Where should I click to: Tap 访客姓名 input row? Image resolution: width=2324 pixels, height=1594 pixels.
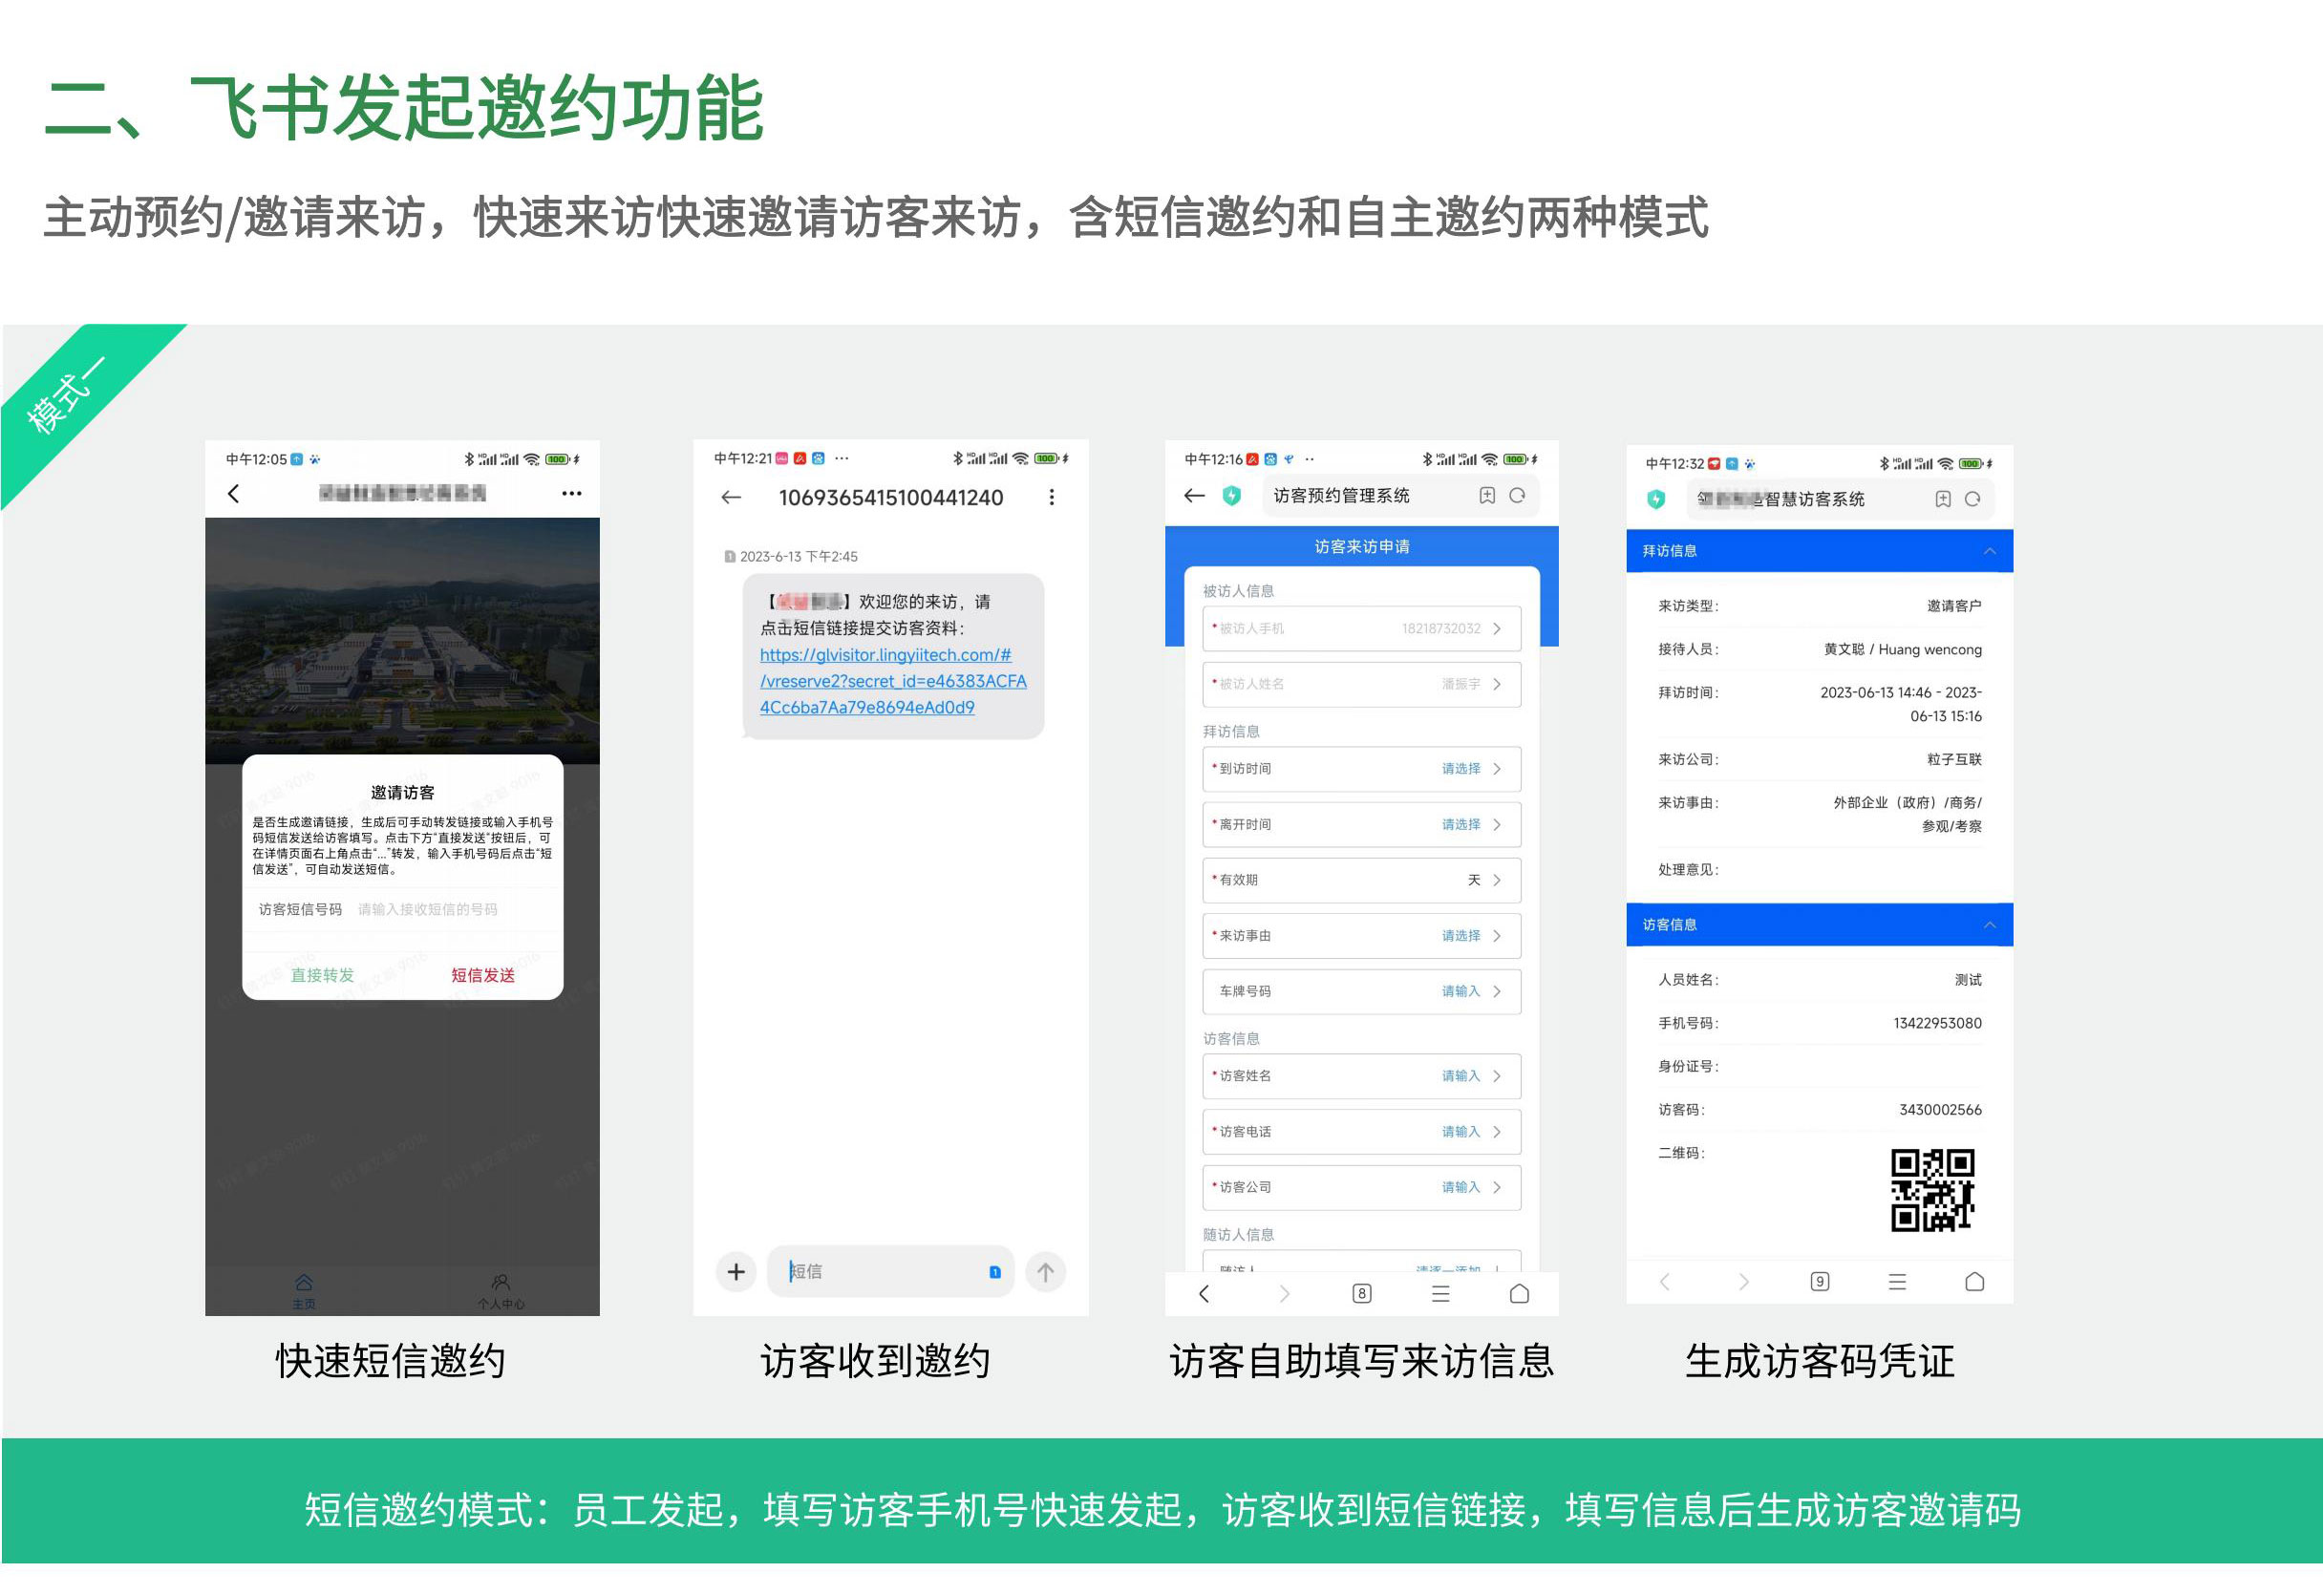1361,1076
